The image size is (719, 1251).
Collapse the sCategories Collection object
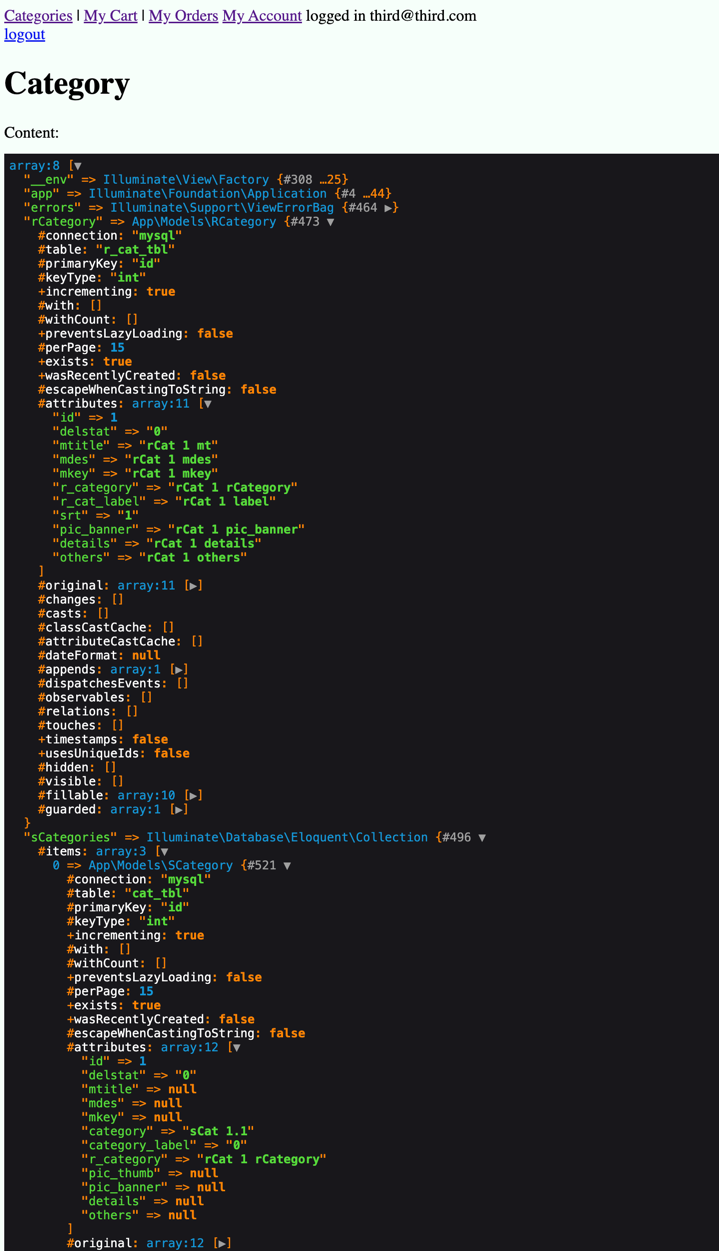pyautogui.click(x=482, y=838)
